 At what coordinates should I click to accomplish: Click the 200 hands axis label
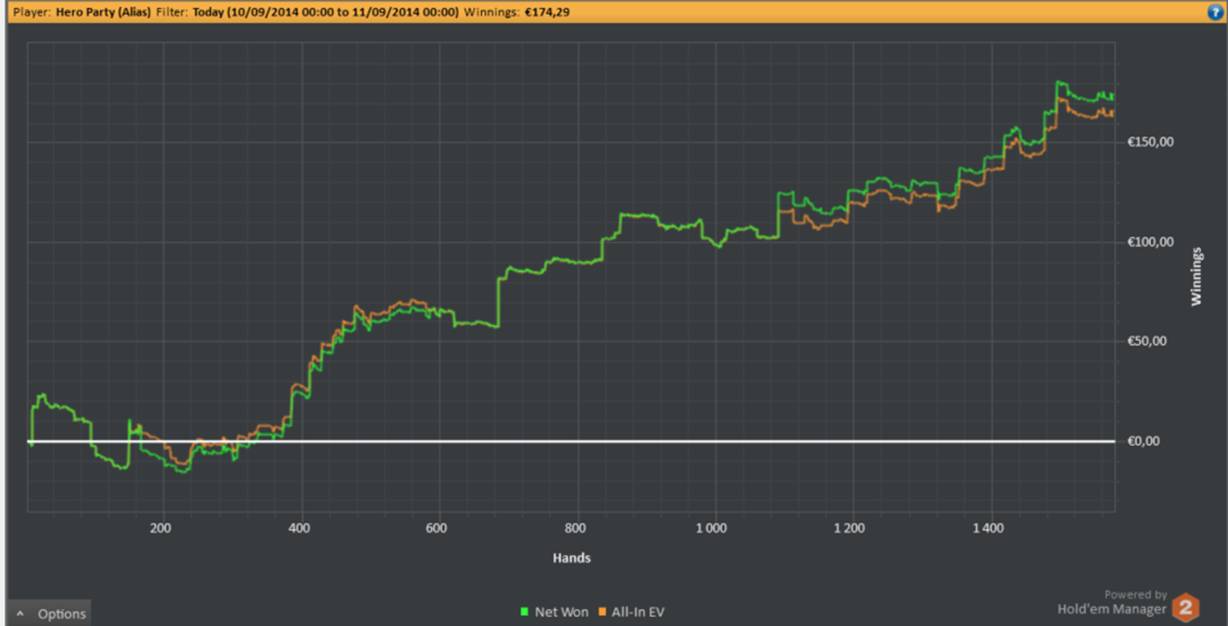(160, 527)
